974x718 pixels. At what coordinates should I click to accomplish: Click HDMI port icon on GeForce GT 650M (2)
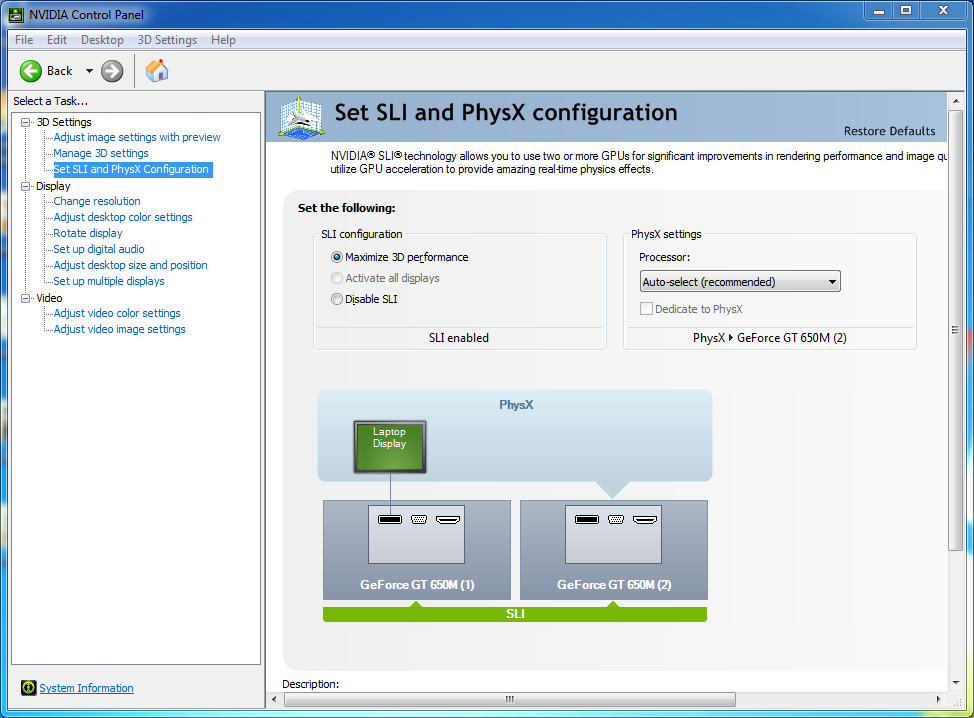(645, 519)
